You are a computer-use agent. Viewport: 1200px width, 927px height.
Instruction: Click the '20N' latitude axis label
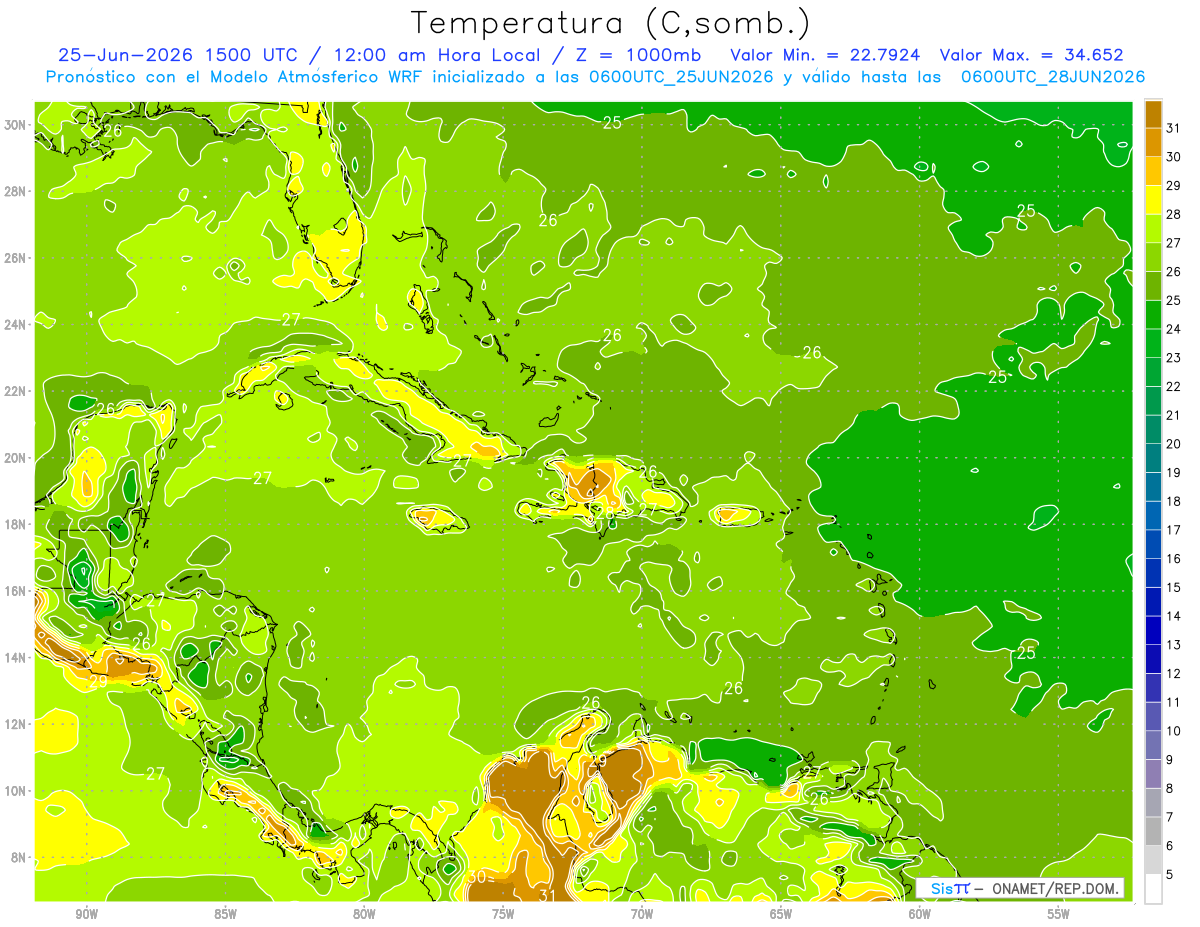pyautogui.click(x=16, y=457)
